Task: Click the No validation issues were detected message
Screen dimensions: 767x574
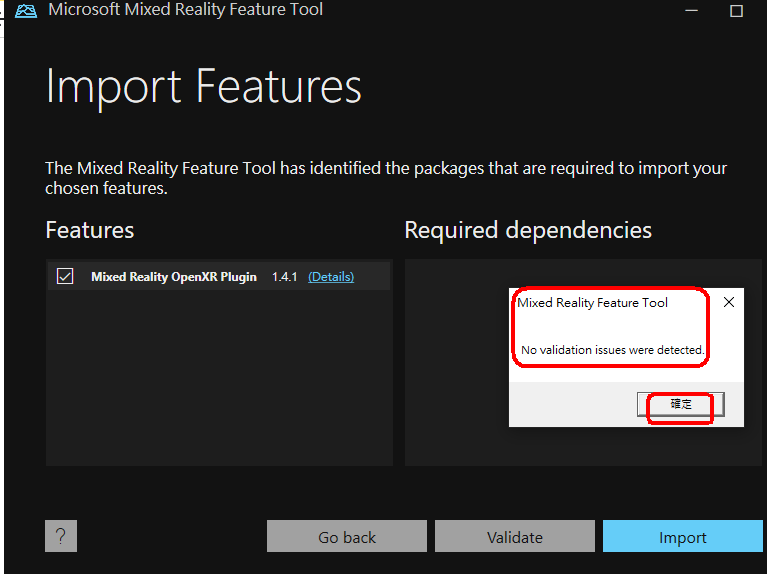Action: pyautogui.click(x=612, y=350)
